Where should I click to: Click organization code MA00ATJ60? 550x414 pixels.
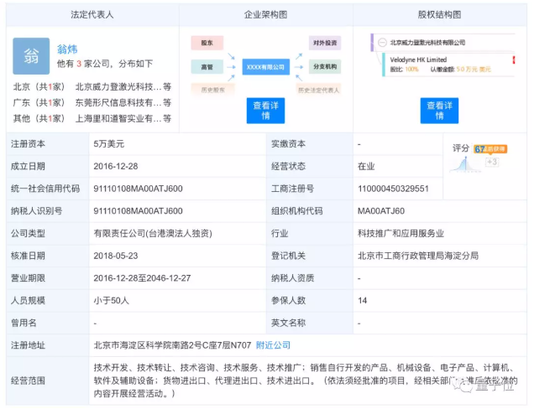pos(381,211)
